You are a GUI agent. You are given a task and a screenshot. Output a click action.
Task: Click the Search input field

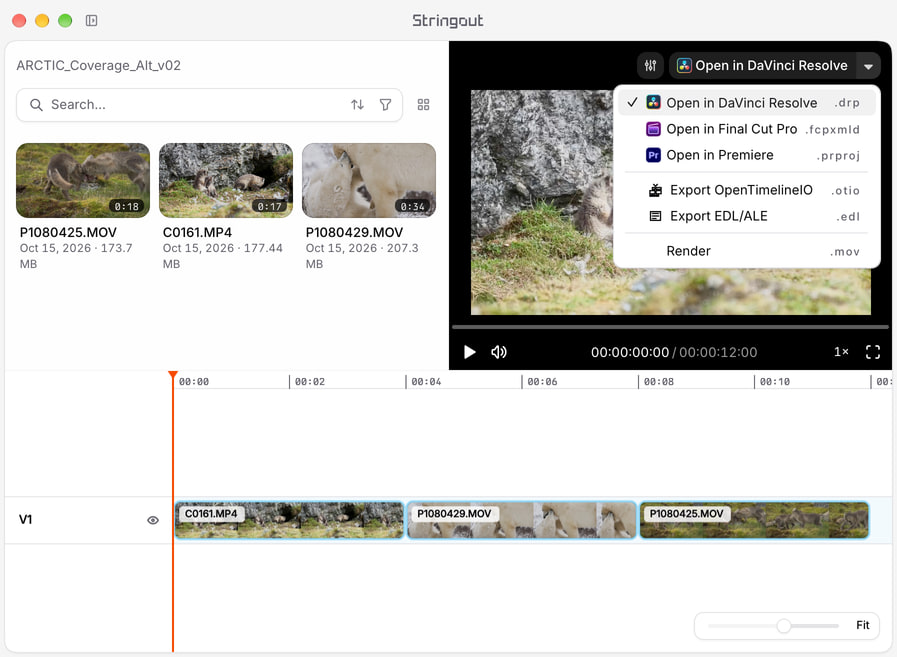(209, 105)
